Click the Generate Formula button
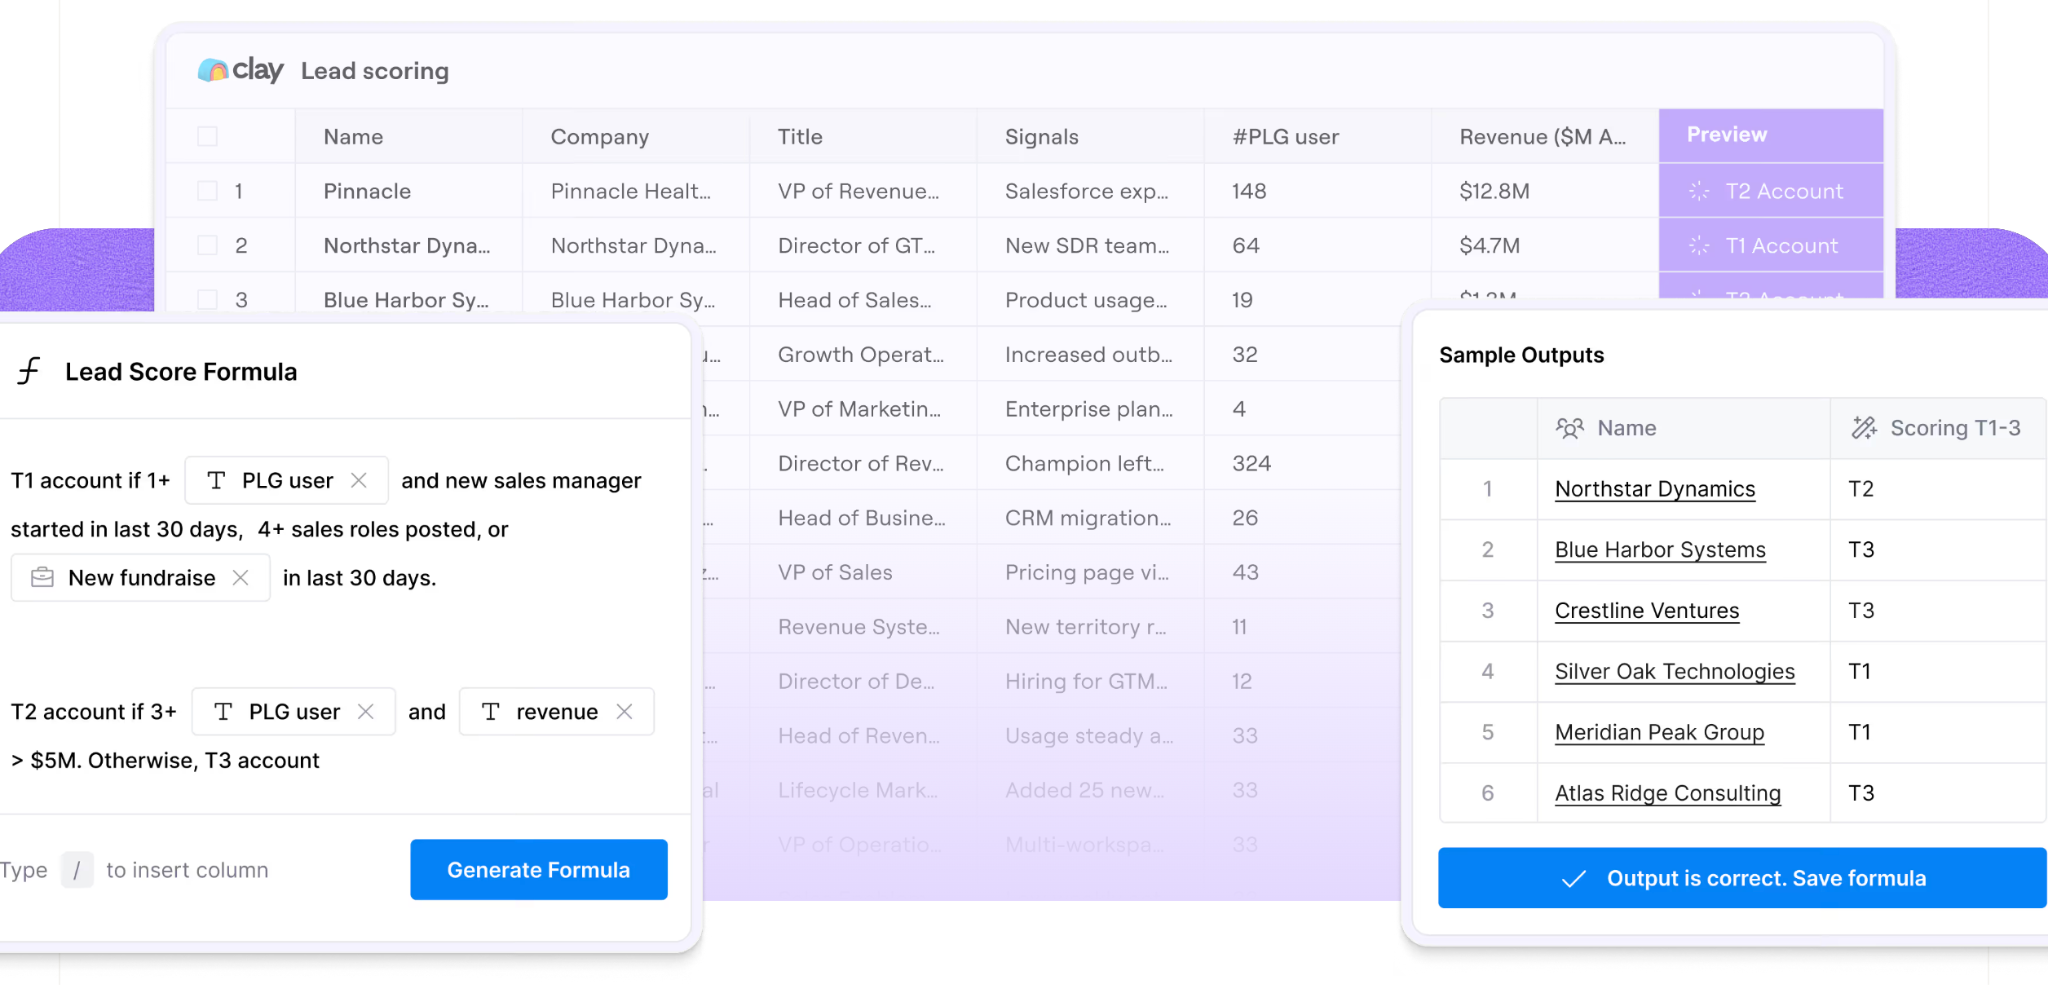The height and width of the screenshot is (985, 2048). [x=539, y=869]
